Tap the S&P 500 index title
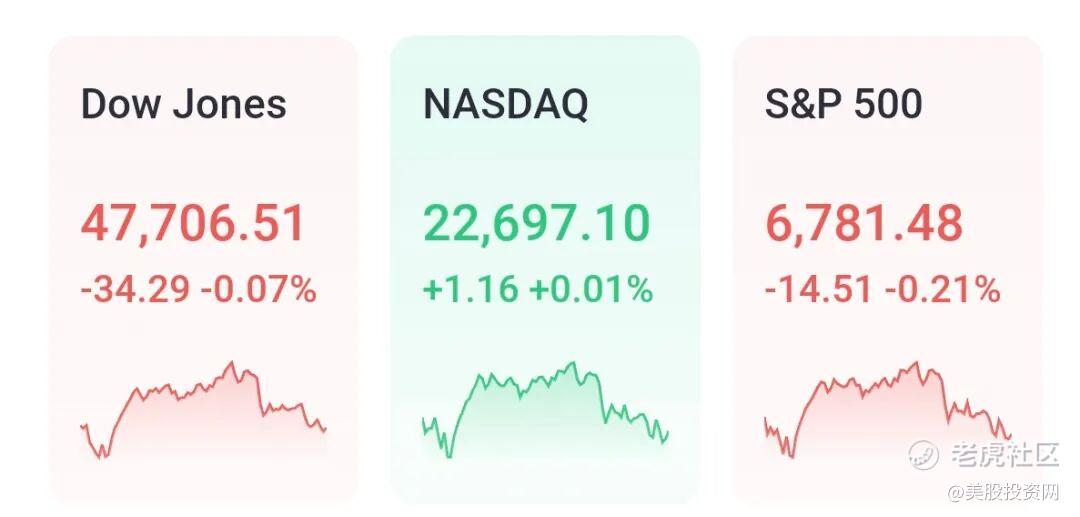The image size is (1080, 517). pyautogui.click(x=843, y=104)
